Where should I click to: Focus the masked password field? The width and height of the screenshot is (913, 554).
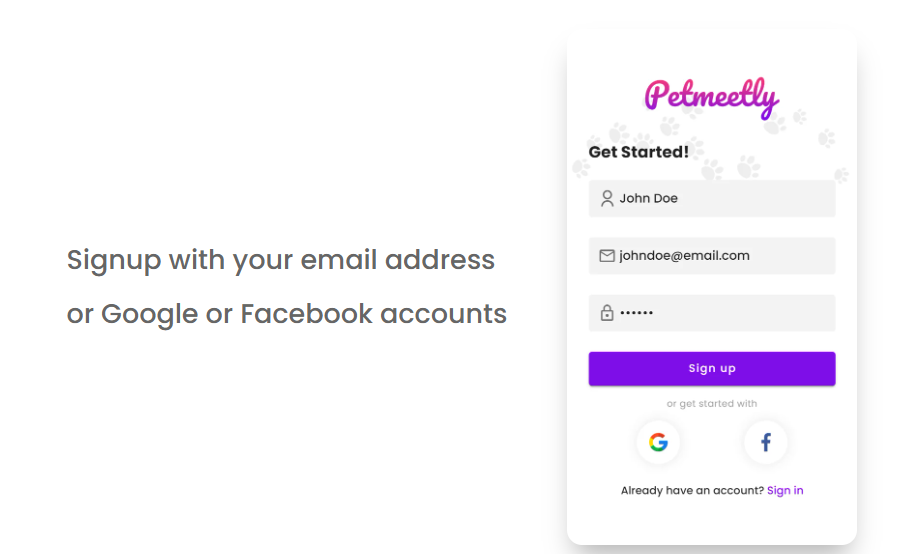point(712,313)
